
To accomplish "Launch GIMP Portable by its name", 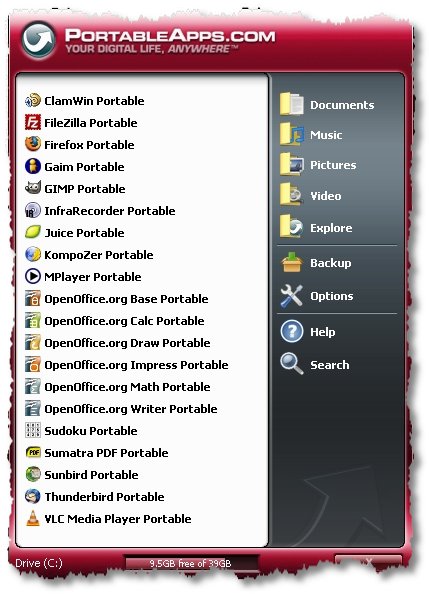I will [85, 189].
